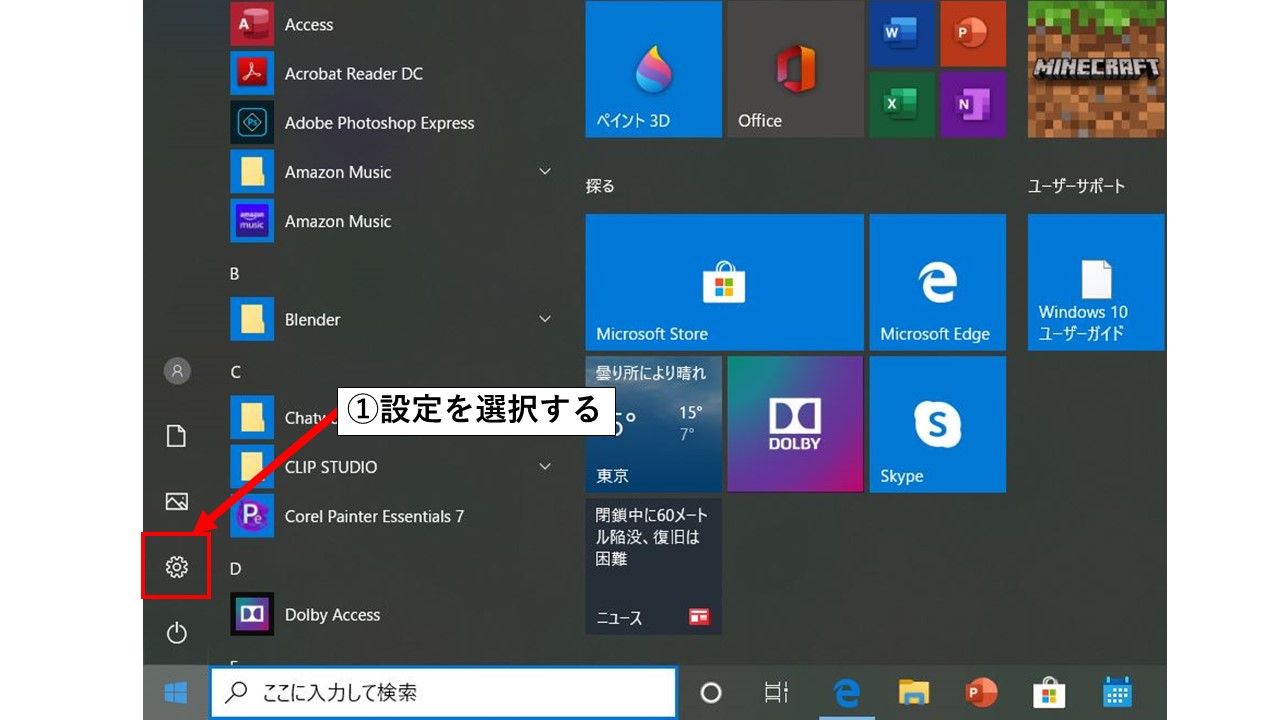Open File Explorer from the taskbar

coord(913,692)
